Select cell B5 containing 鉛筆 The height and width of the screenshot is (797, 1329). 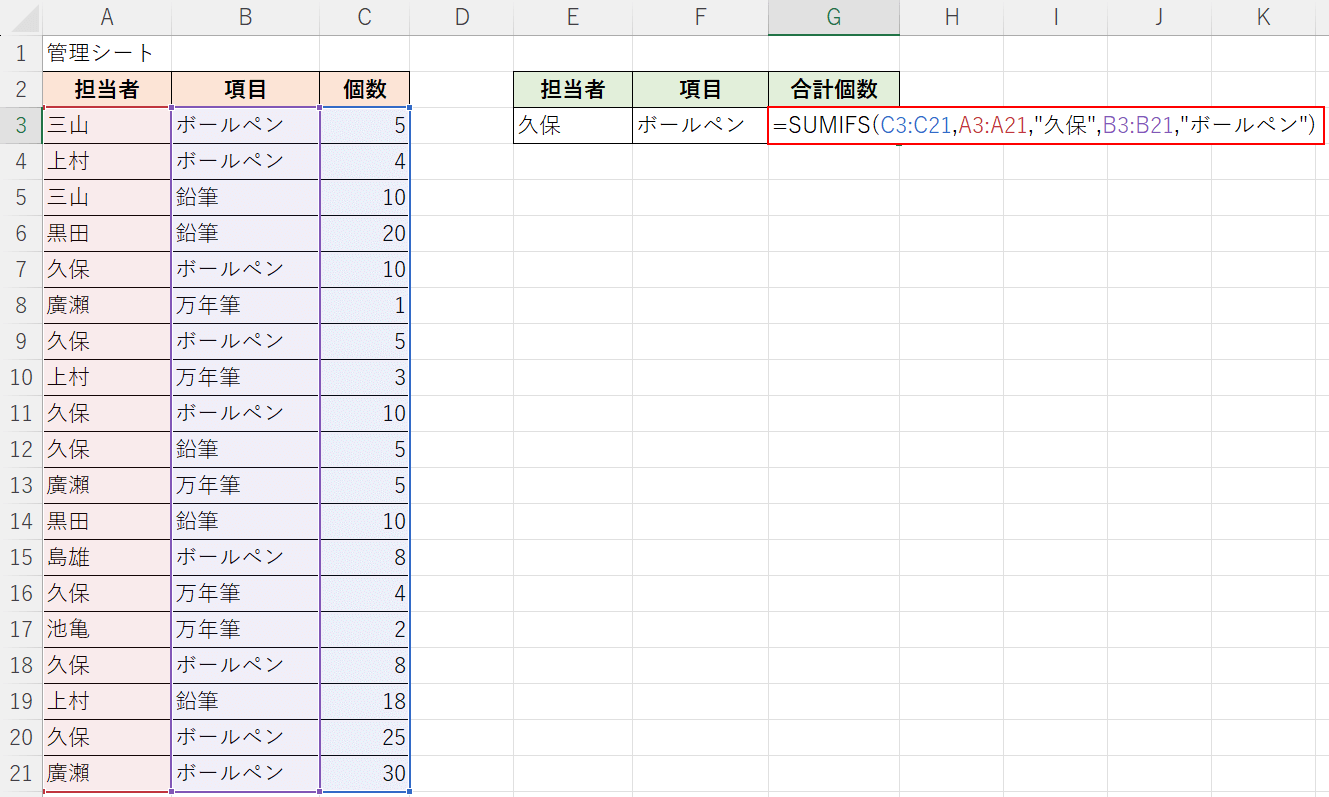pyautogui.click(x=245, y=197)
